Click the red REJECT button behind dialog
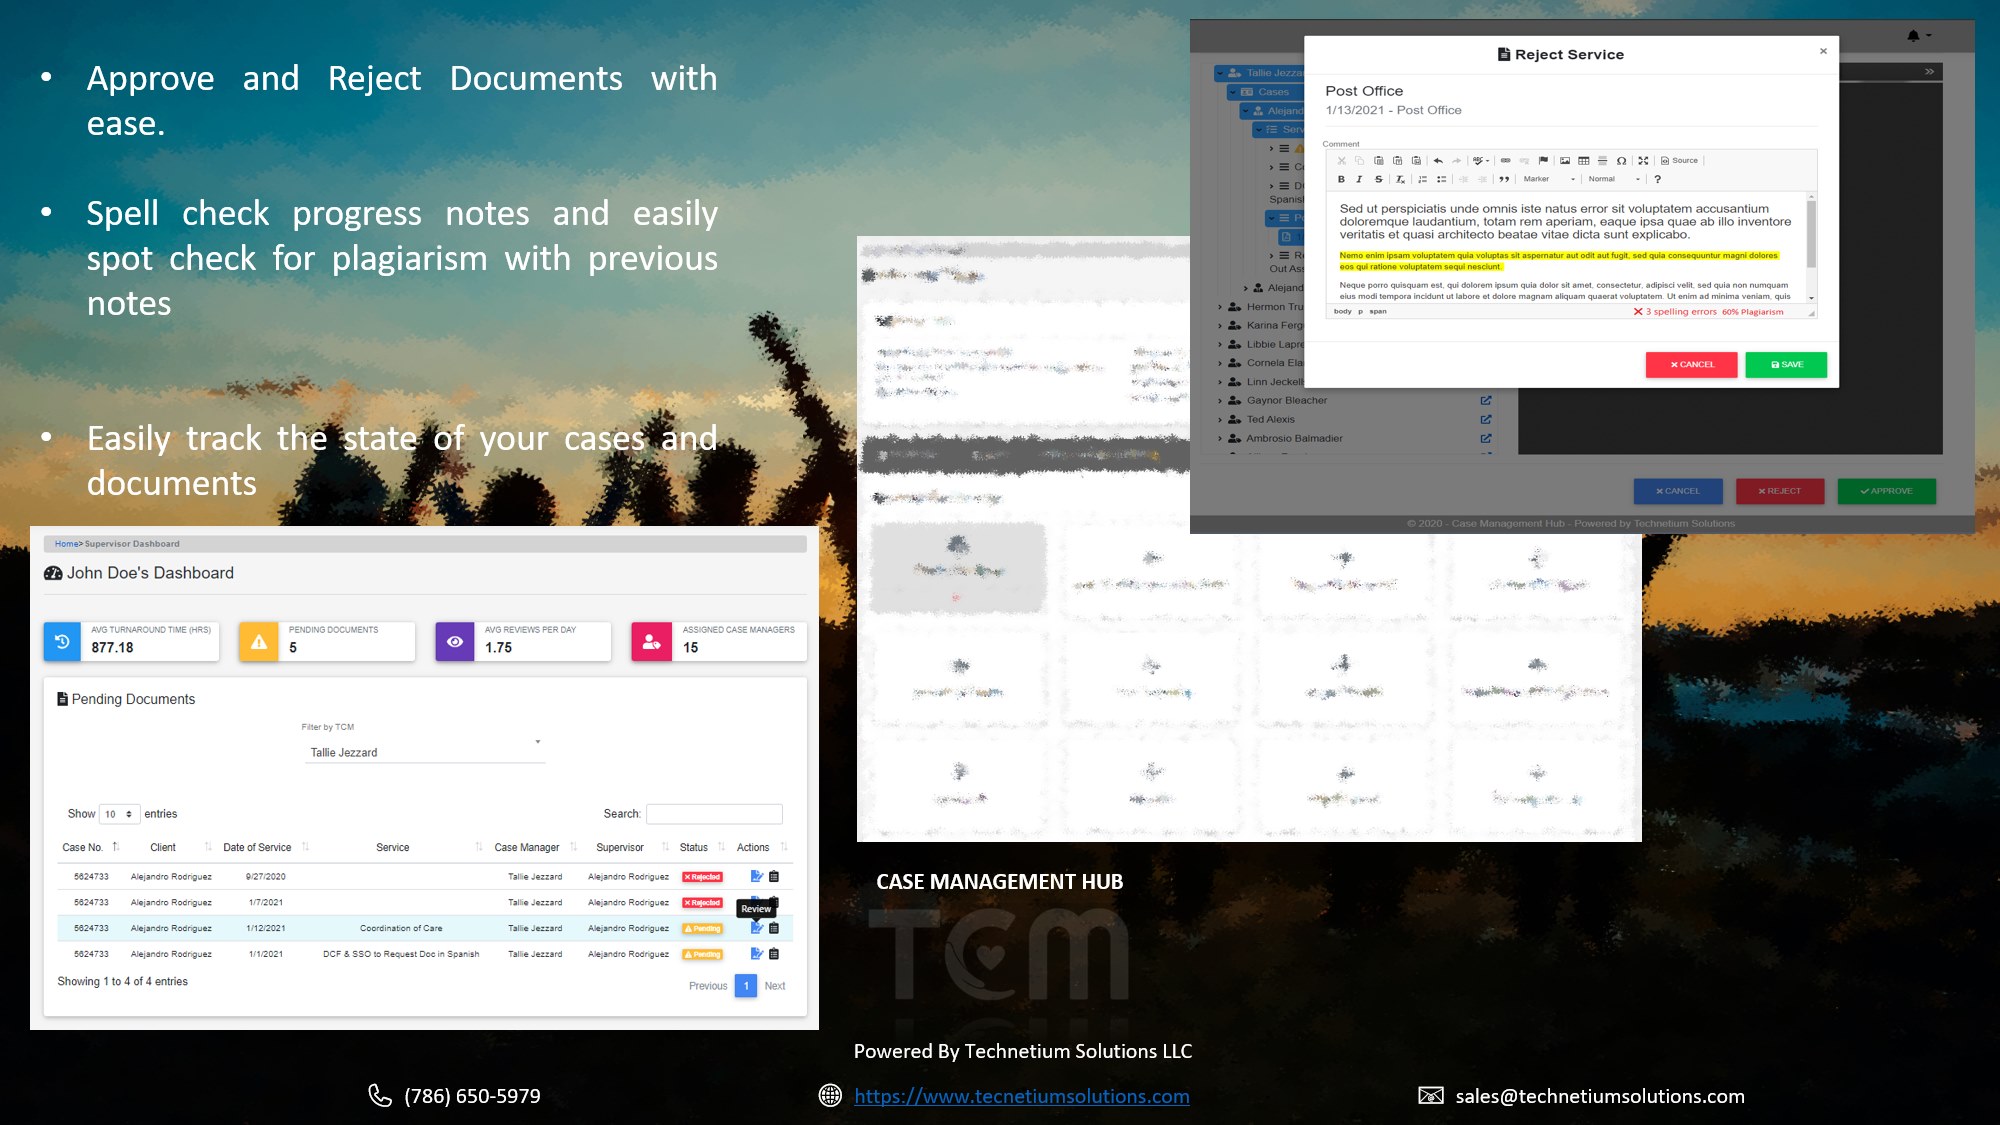Viewport: 2000px width, 1125px height. tap(1779, 492)
